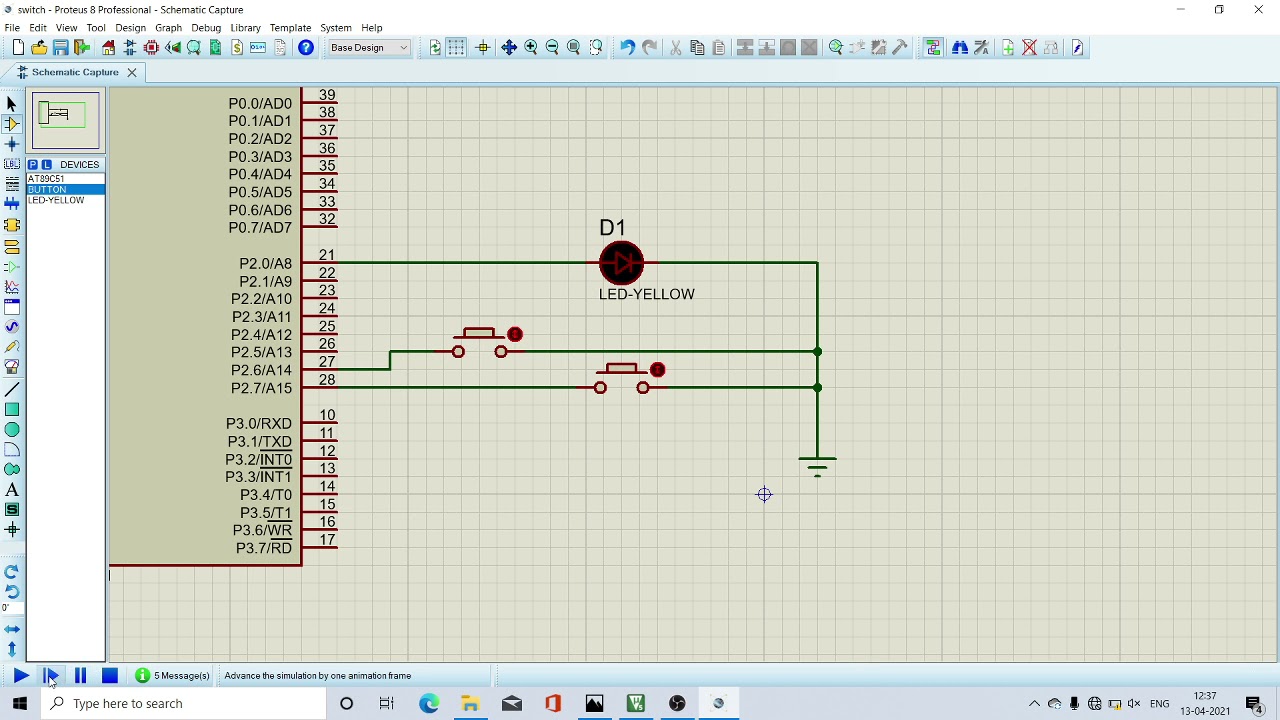Image resolution: width=1280 pixels, height=720 pixels.
Task: Select BUTTON in devices list
Action: pyautogui.click(x=65, y=189)
